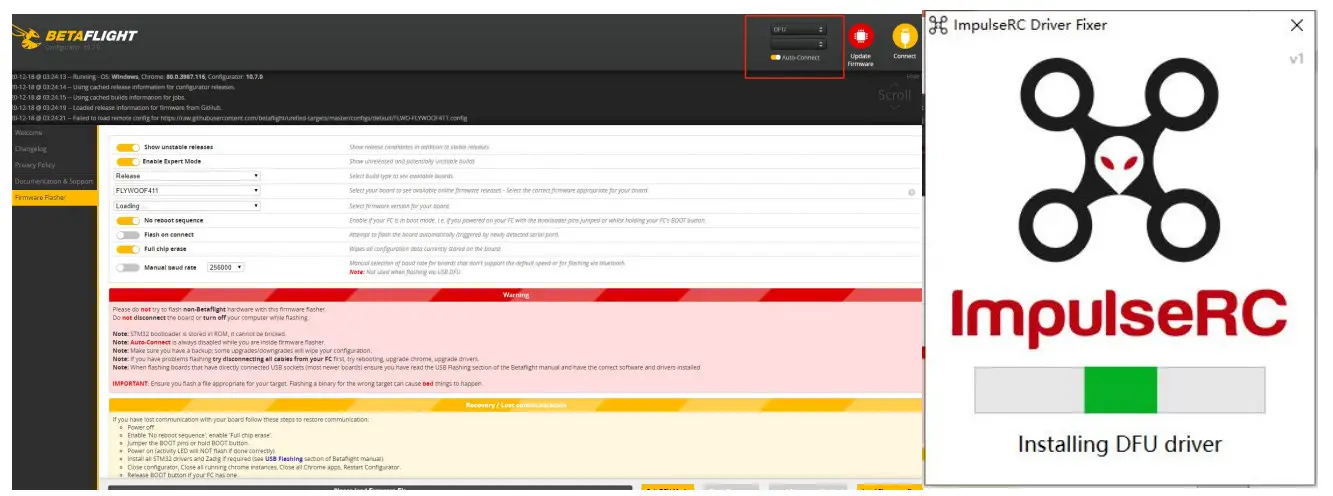This screenshot has height=496, width=1333.
Task: Open the 256000 baud rate dropdown
Action: [x=226, y=268]
